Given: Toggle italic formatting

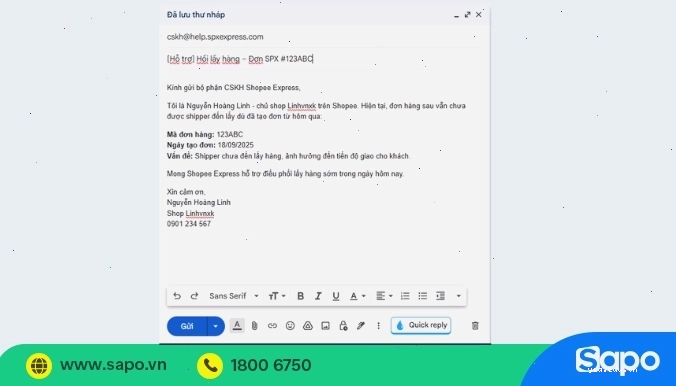Looking at the screenshot, I should 318,296.
